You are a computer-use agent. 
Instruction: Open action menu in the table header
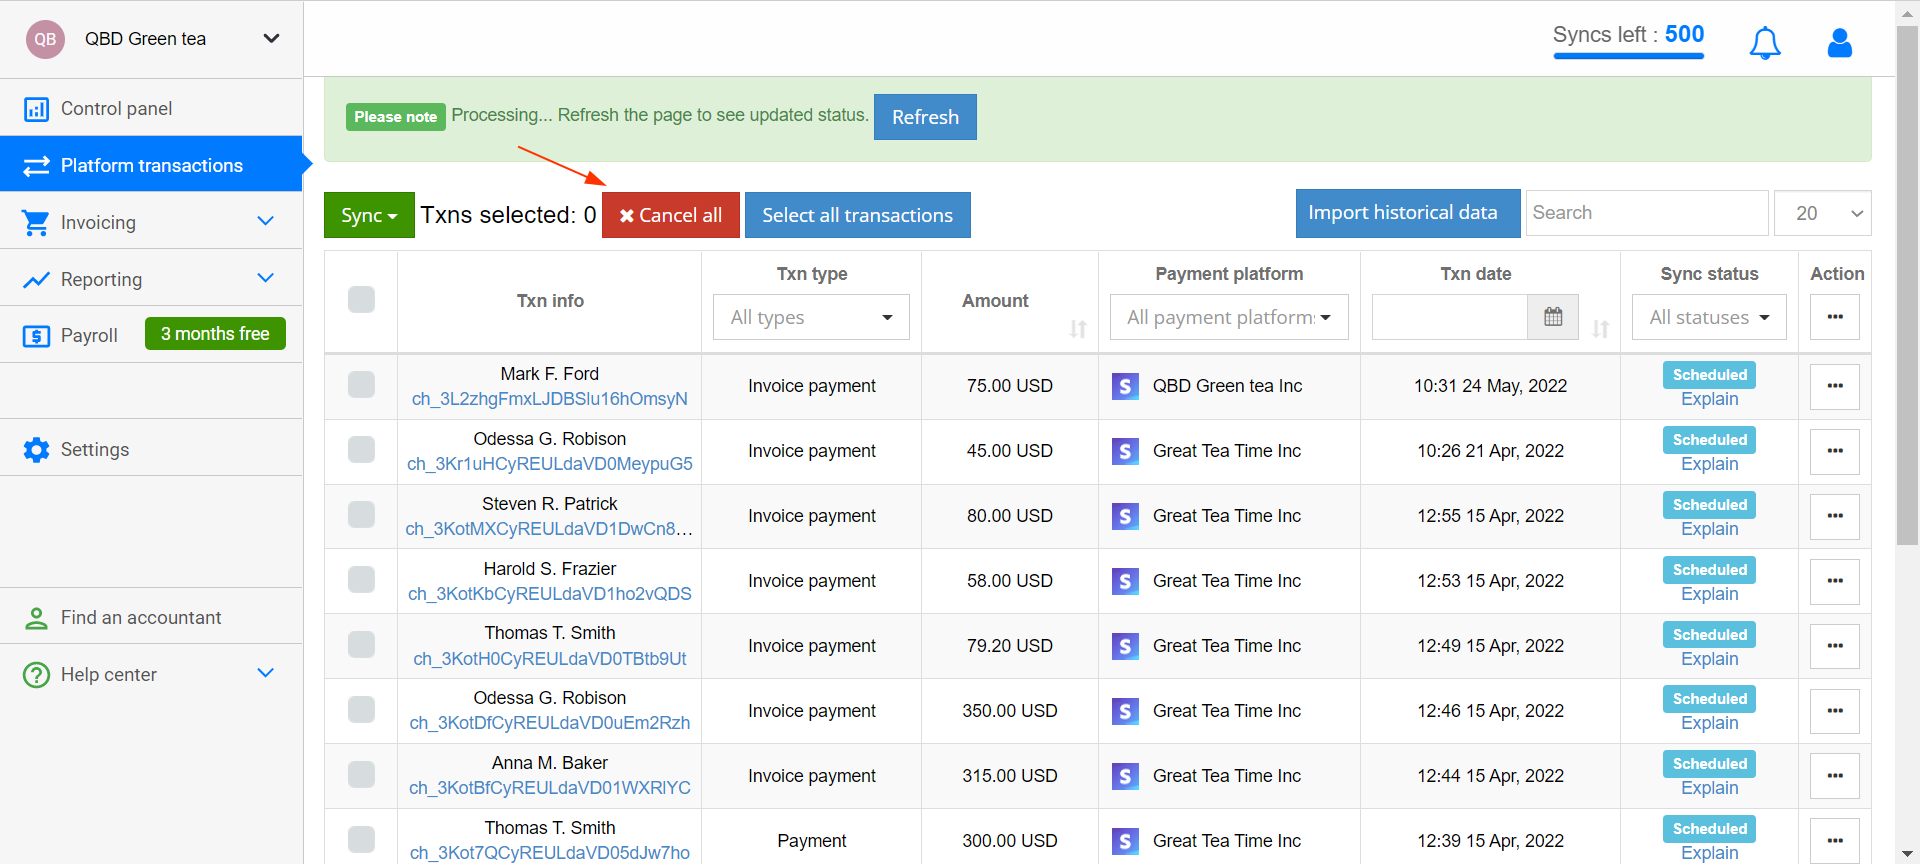[x=1835, y=317]
